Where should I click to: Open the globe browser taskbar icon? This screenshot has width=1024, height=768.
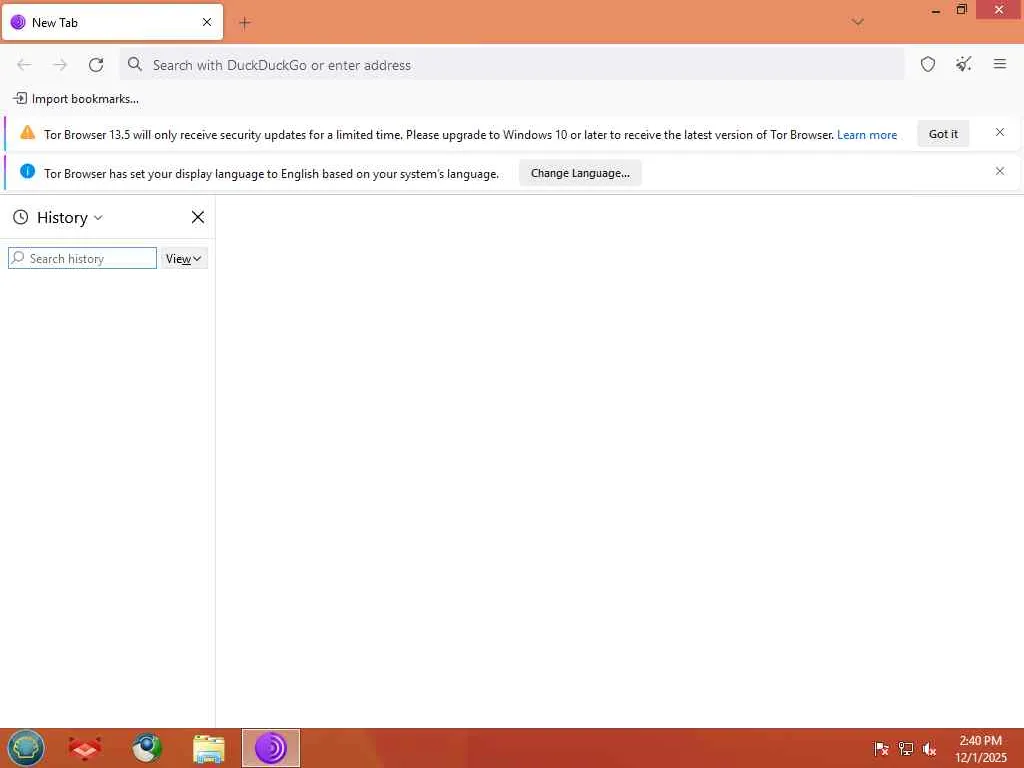pos(147,748)
